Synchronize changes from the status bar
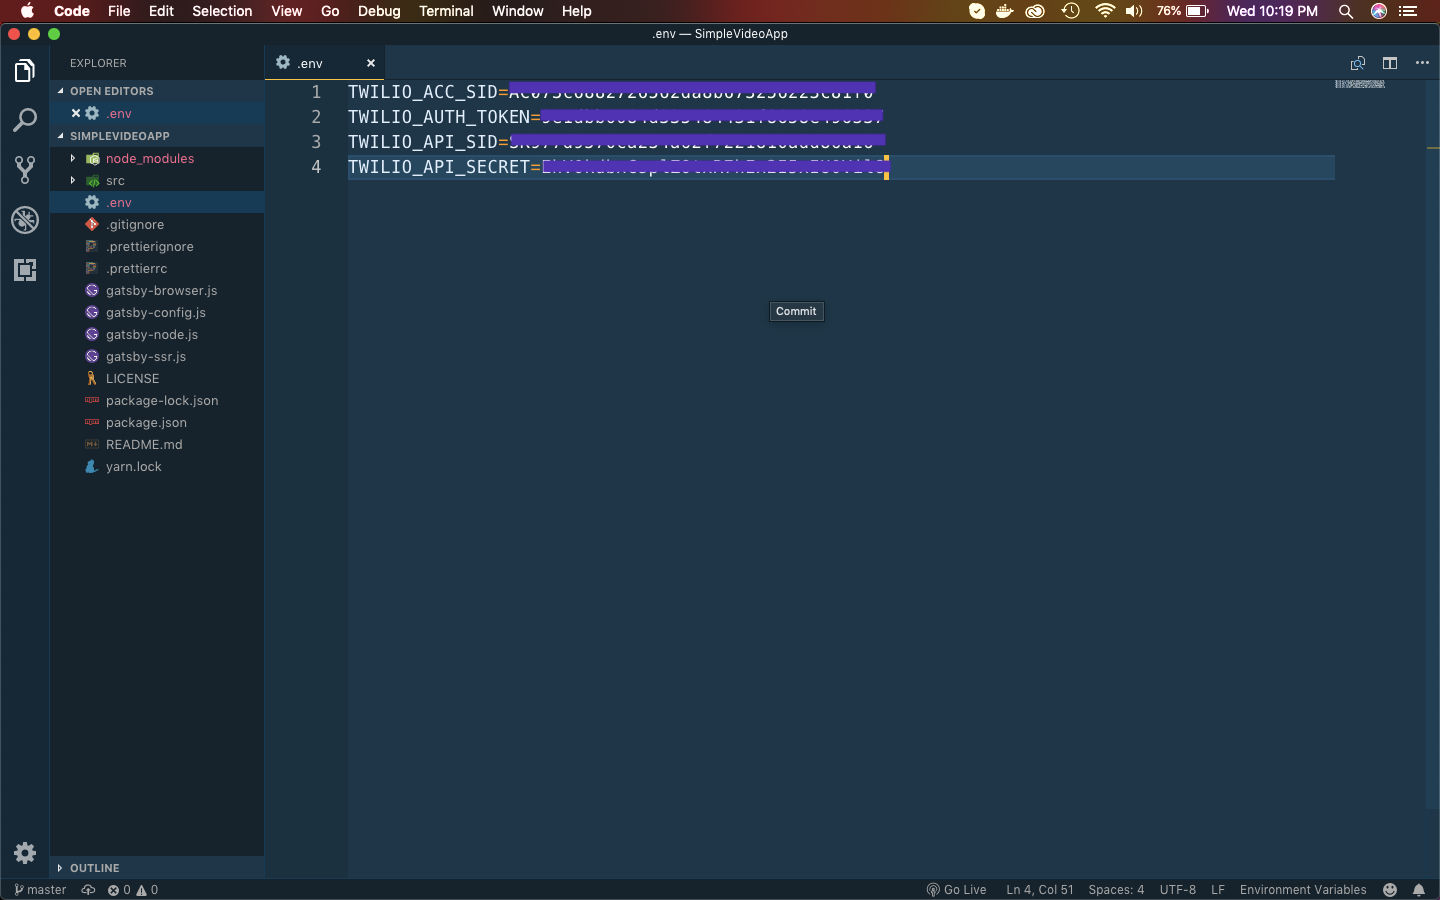Viewport: 1440px width, 900px height. coord(88,890)
